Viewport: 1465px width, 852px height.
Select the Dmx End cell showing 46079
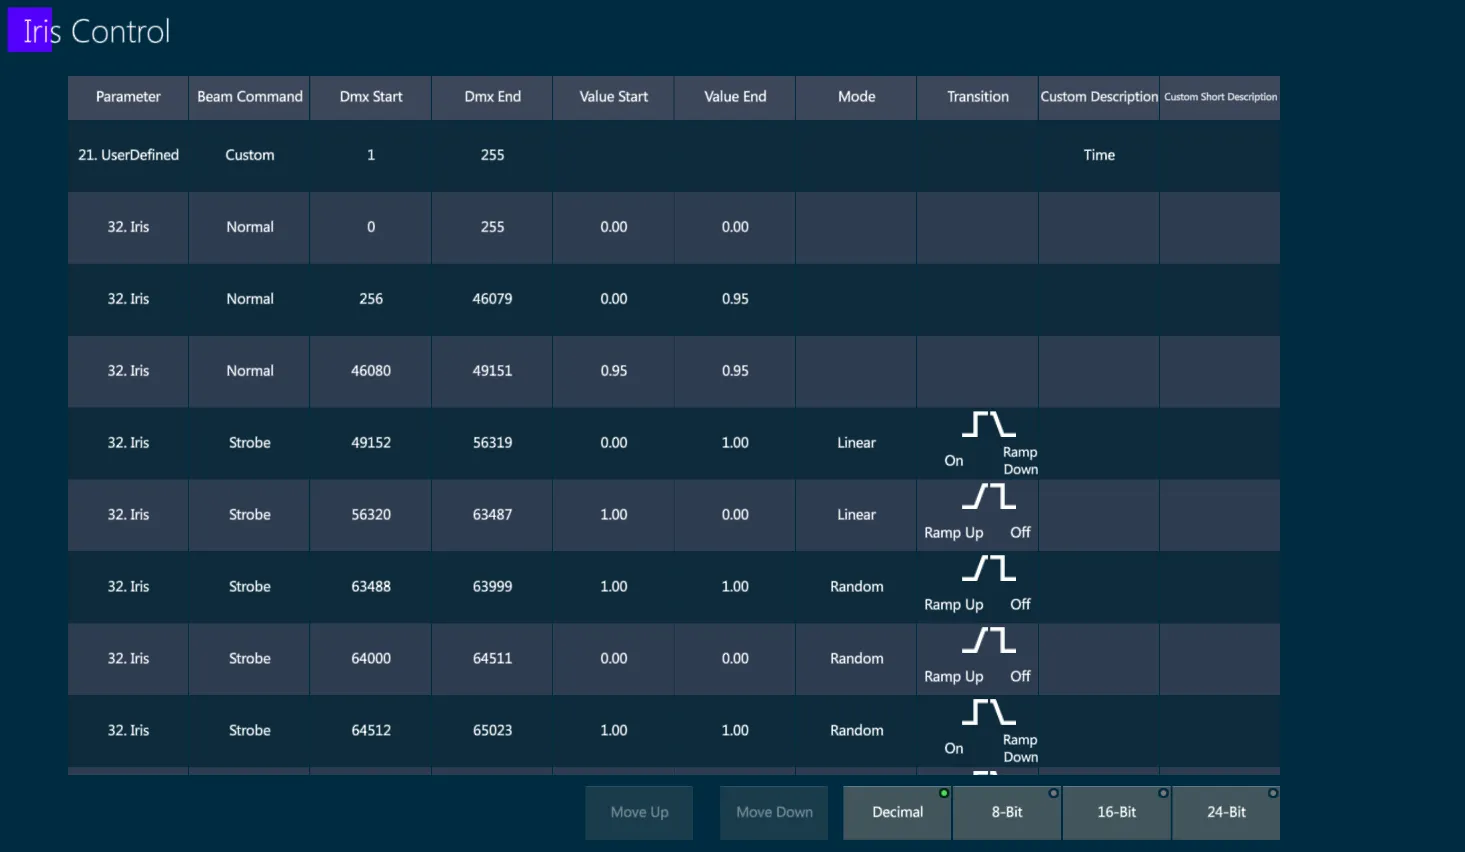(x=492, y=299)
